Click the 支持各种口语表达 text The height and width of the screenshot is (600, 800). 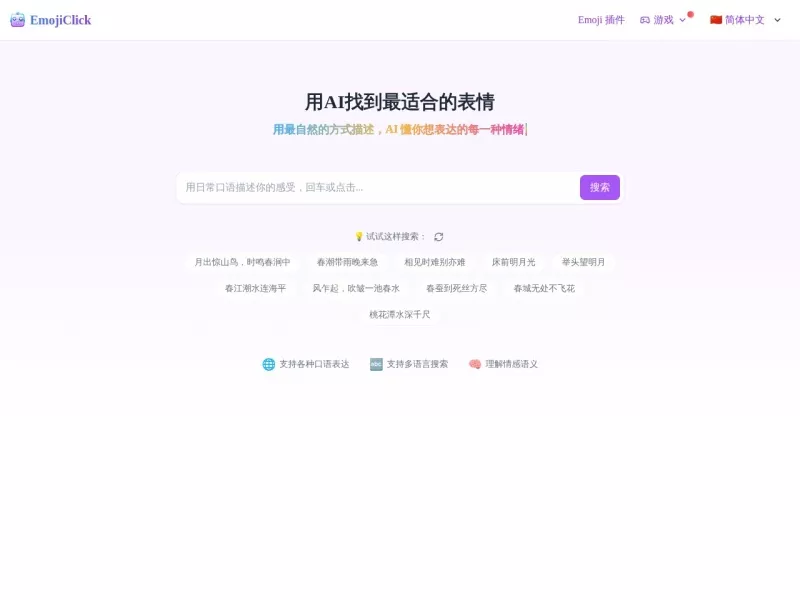314,364
